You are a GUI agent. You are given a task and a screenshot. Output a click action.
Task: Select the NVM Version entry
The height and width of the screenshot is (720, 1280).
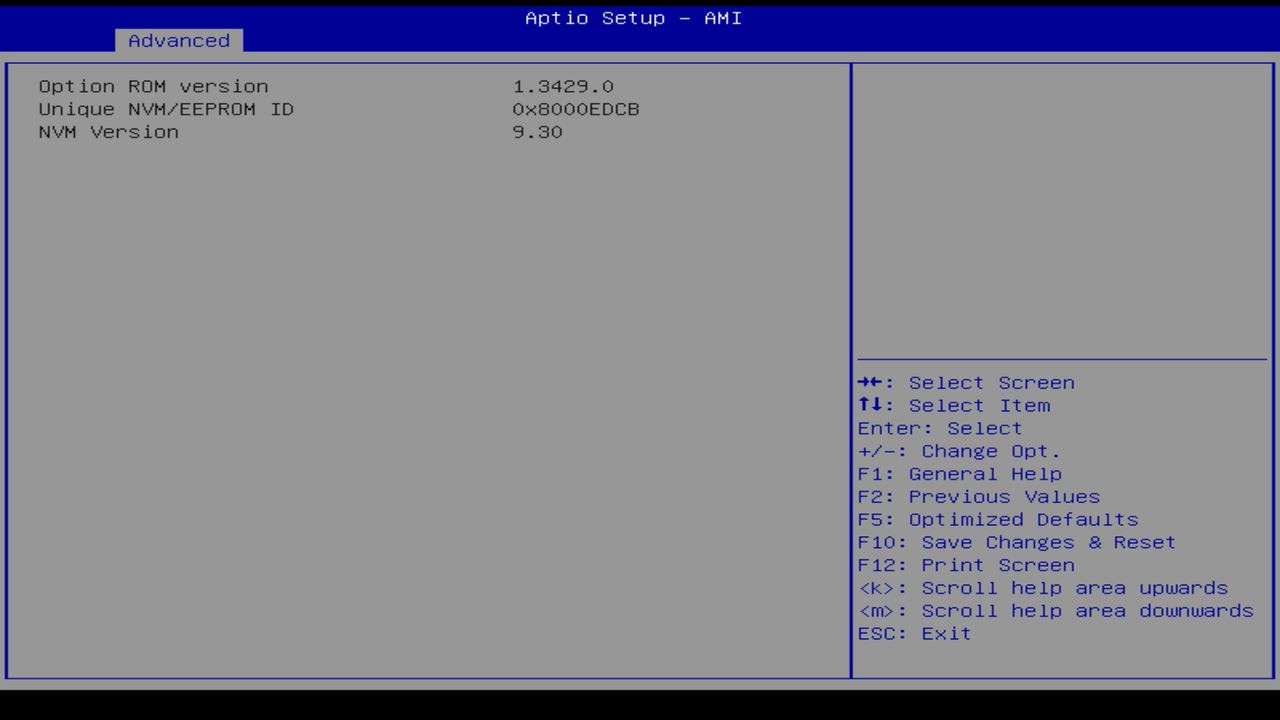108,132
